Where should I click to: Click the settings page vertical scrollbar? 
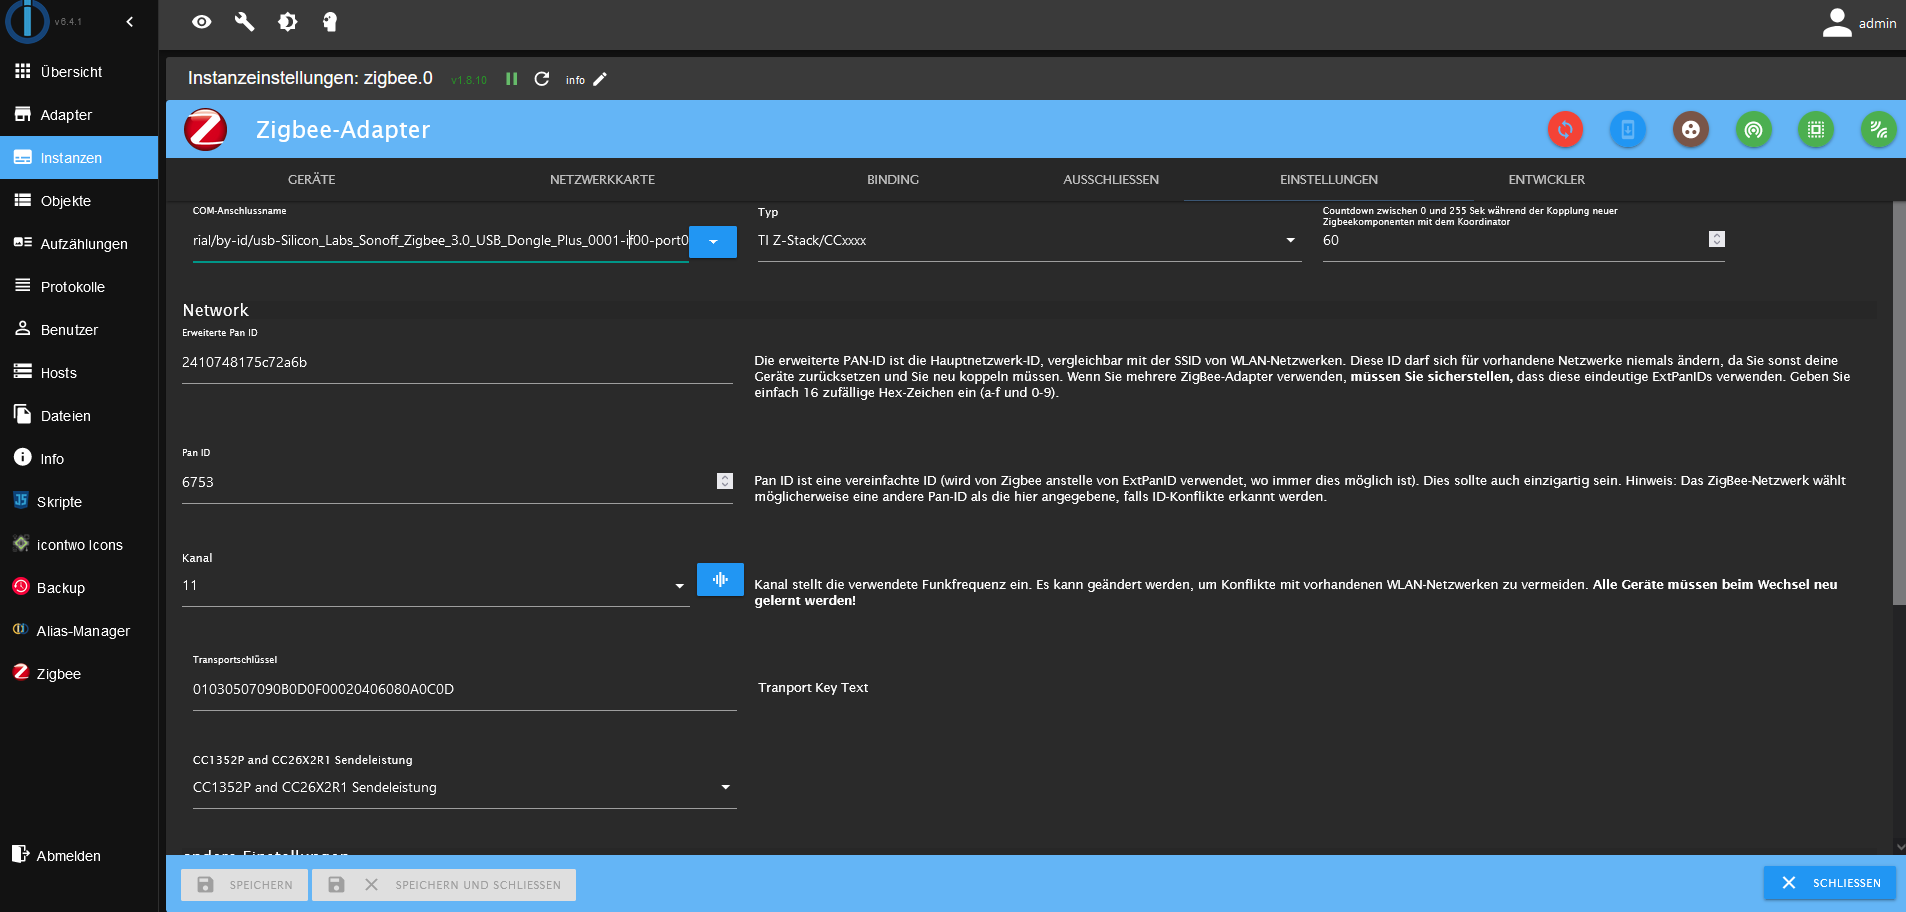coord(1899,404)
